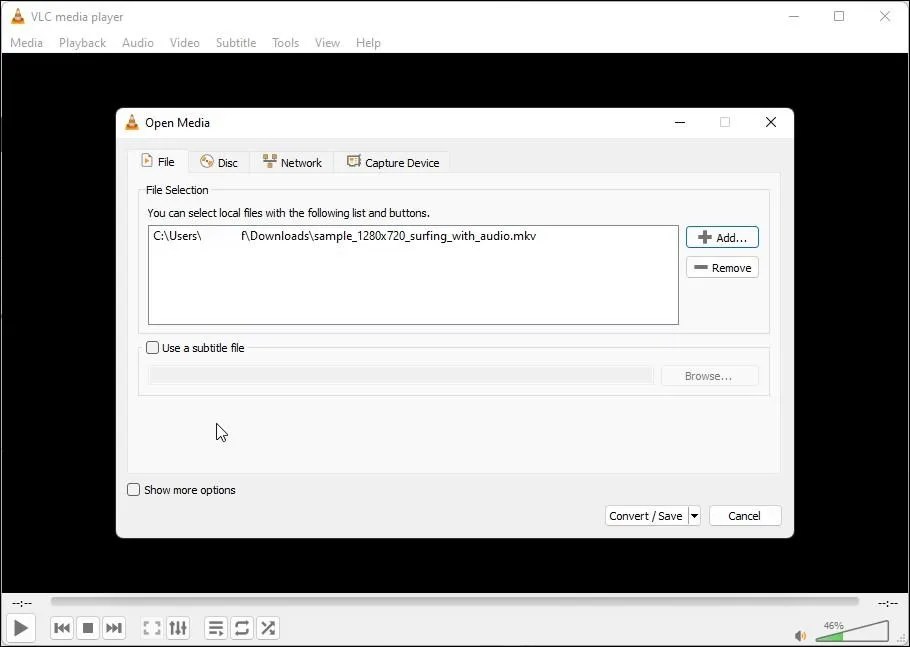Open the Subtitle menu
The width and height of the screenshot is (910, 647).
point(236,42)
